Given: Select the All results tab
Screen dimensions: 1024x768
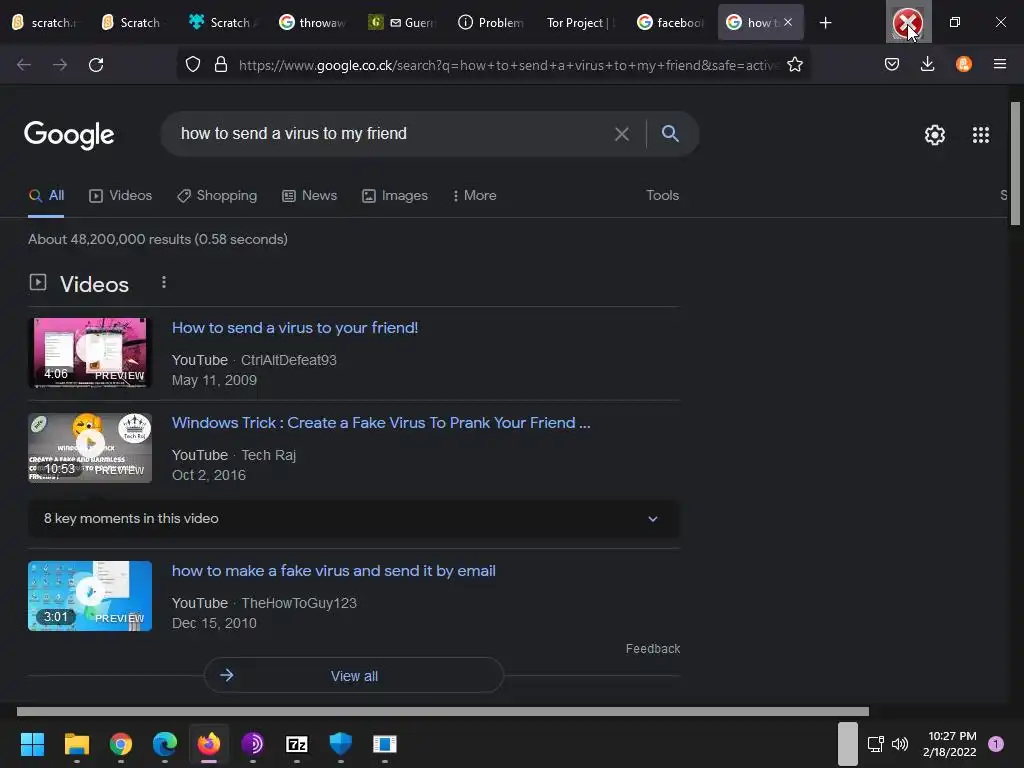Looking at the screenshot, I should (46, 195).
